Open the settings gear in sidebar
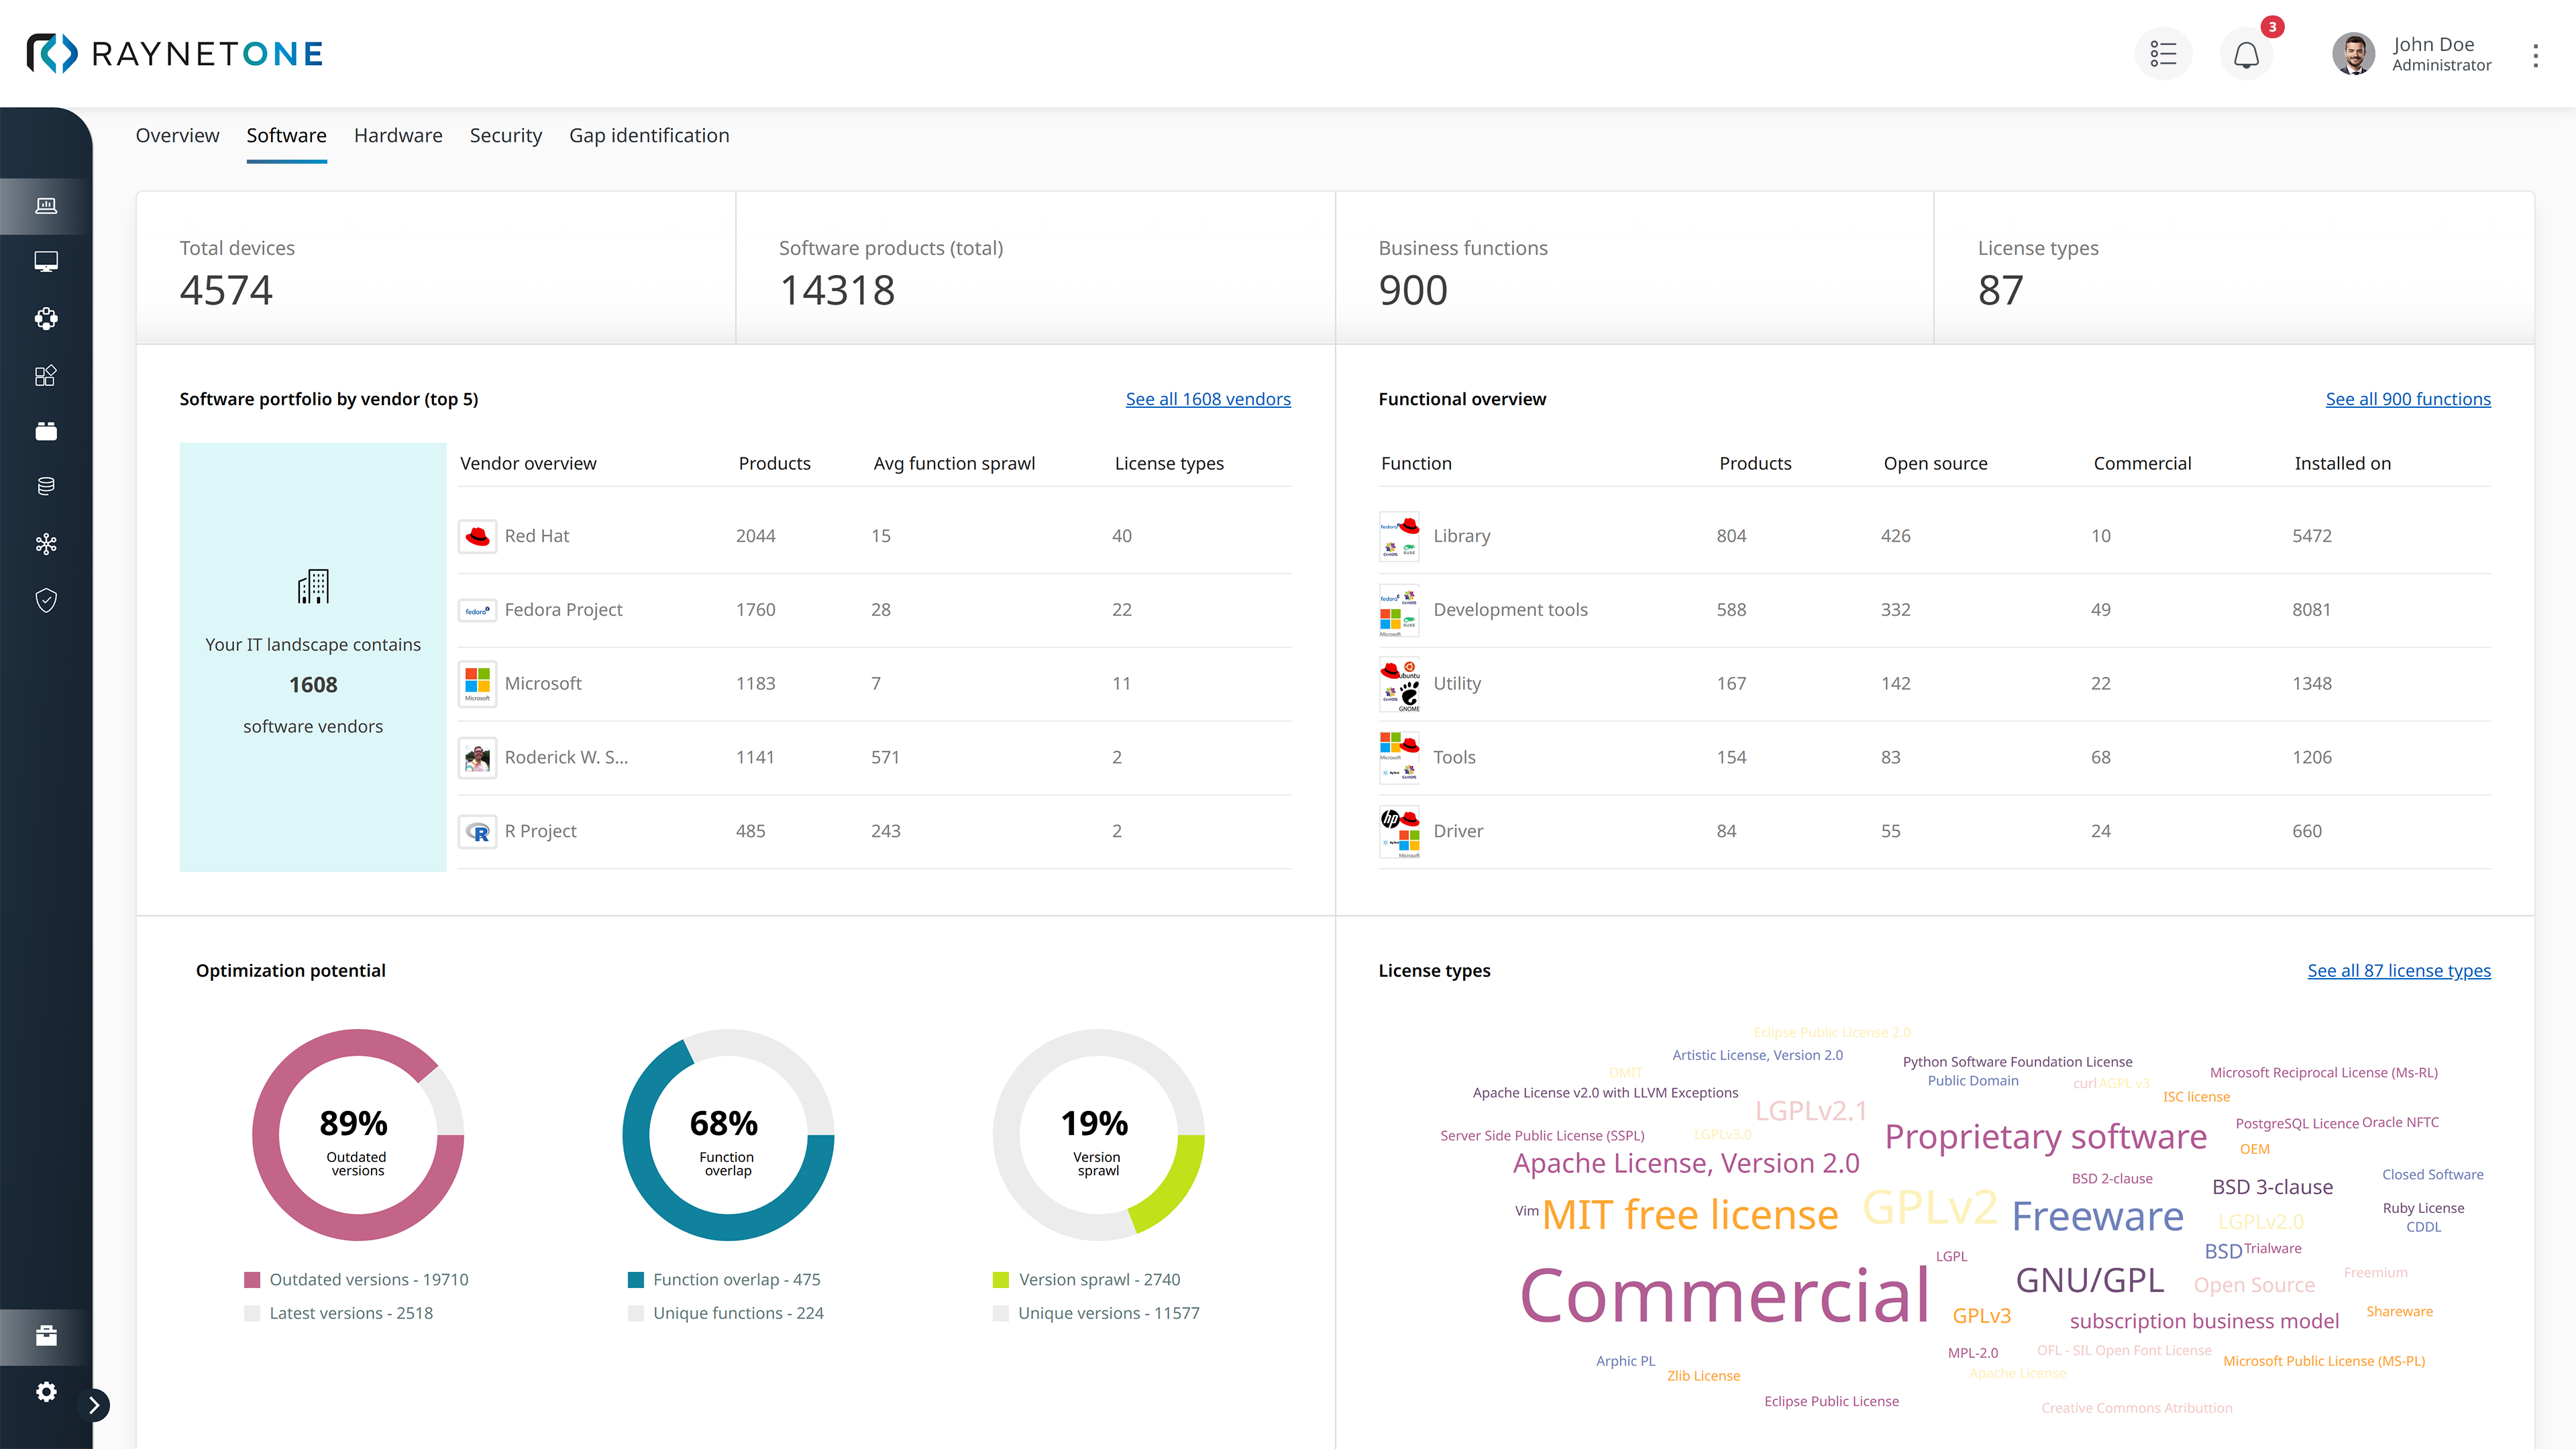The height and width of the screenshot is (1449, 2576). (46, 1391)
